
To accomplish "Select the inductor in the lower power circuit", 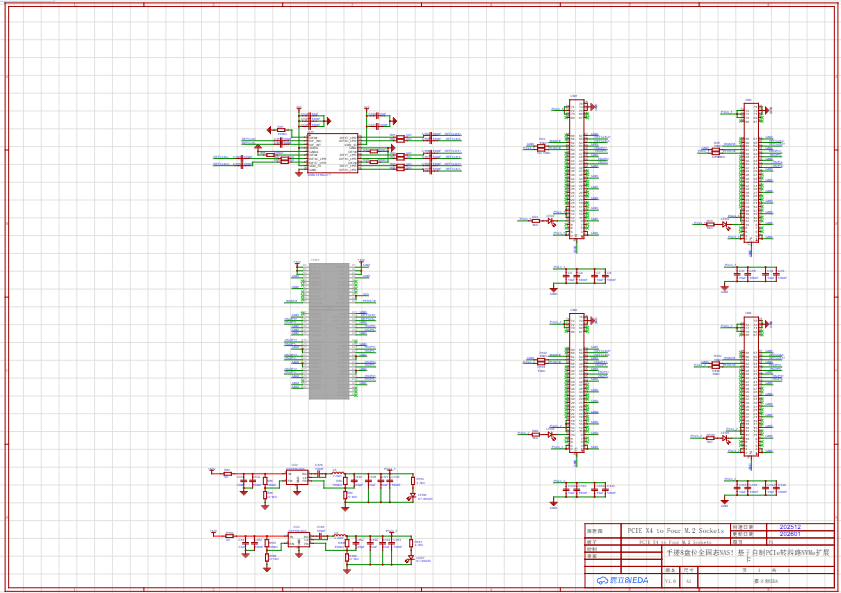I will tap(338, 536).
